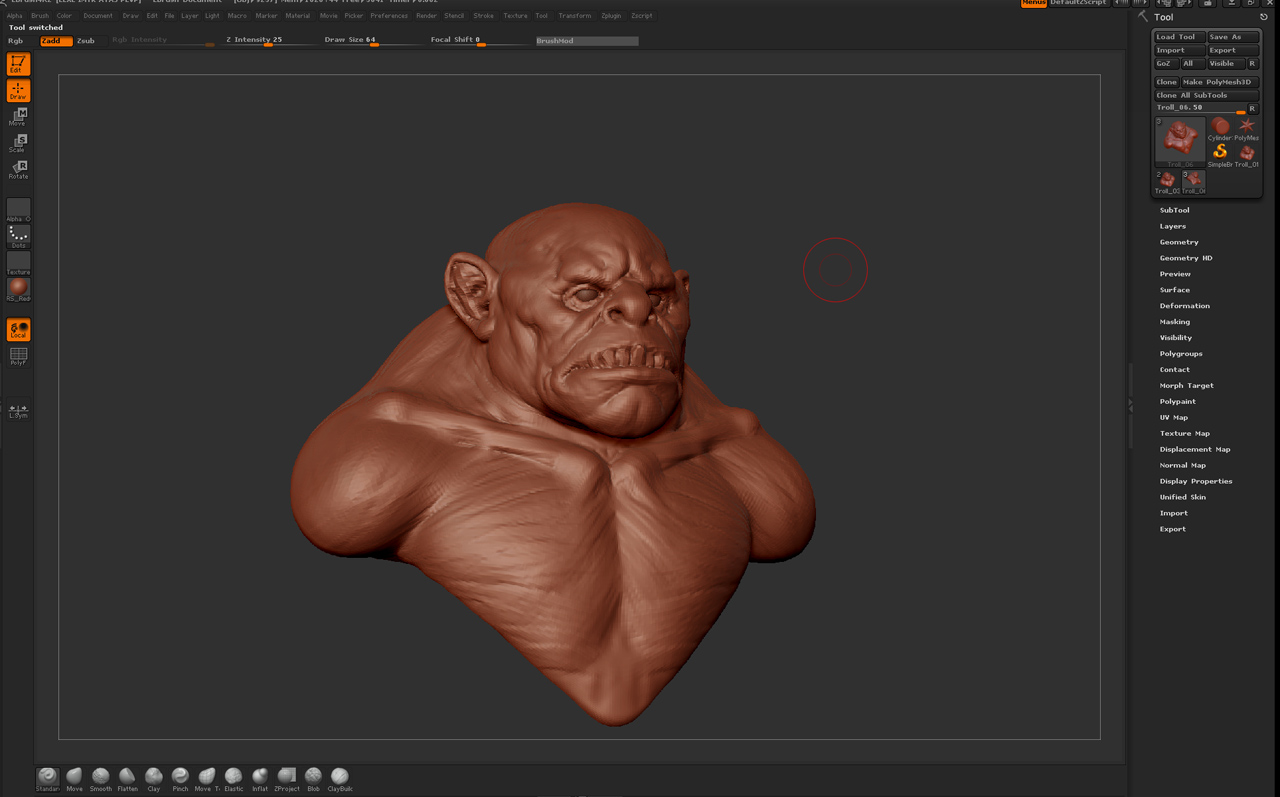
Task: Expand the Masking subpalette
Action: tap(1175, 322)
